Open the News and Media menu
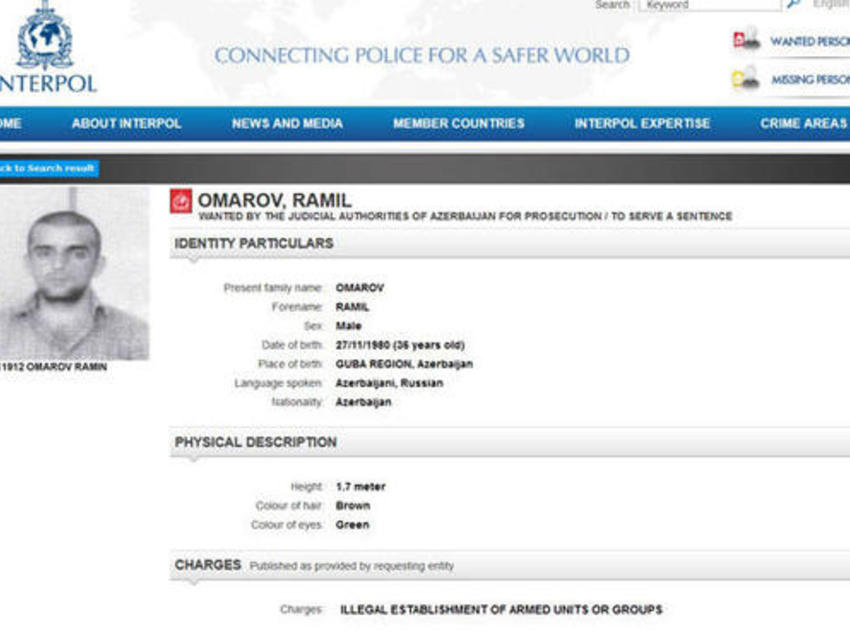The height and width of the screenshot is (637, 850). coord(287,124)
